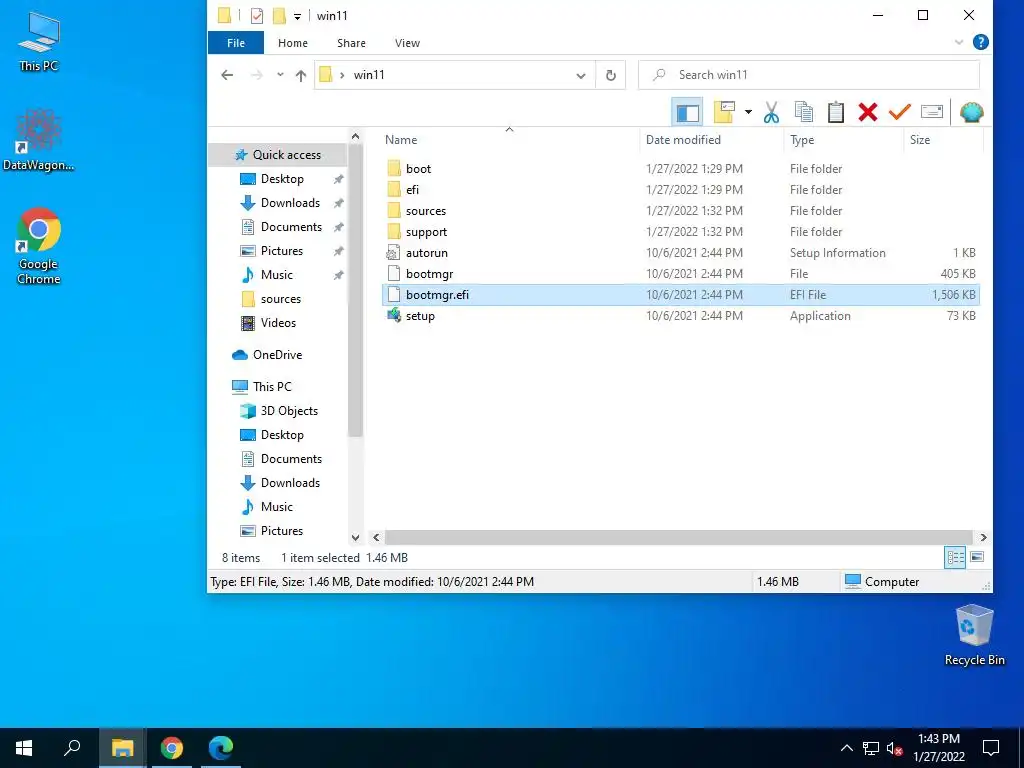This screenshot has height=768, width=1024.
Task: Expand the ribbon with chevron arrow
Action: 959,42
